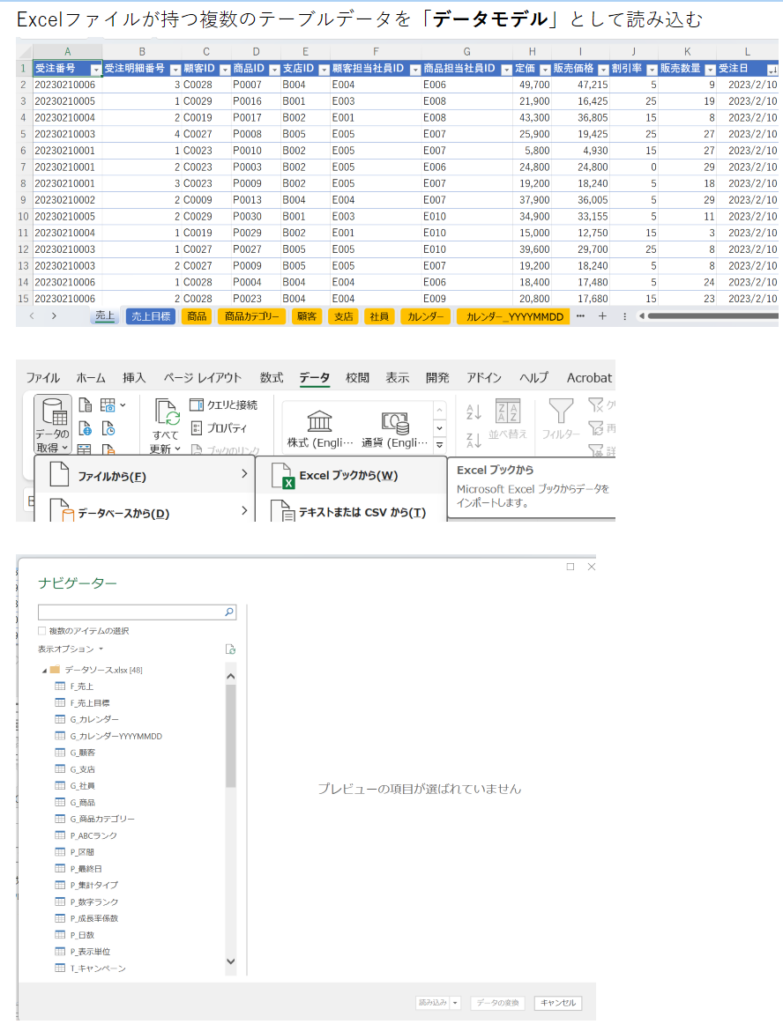
Task: Enable 複数のアイテムの選択 checkbox
Action: pyautogui.click(x=42, y=631)
